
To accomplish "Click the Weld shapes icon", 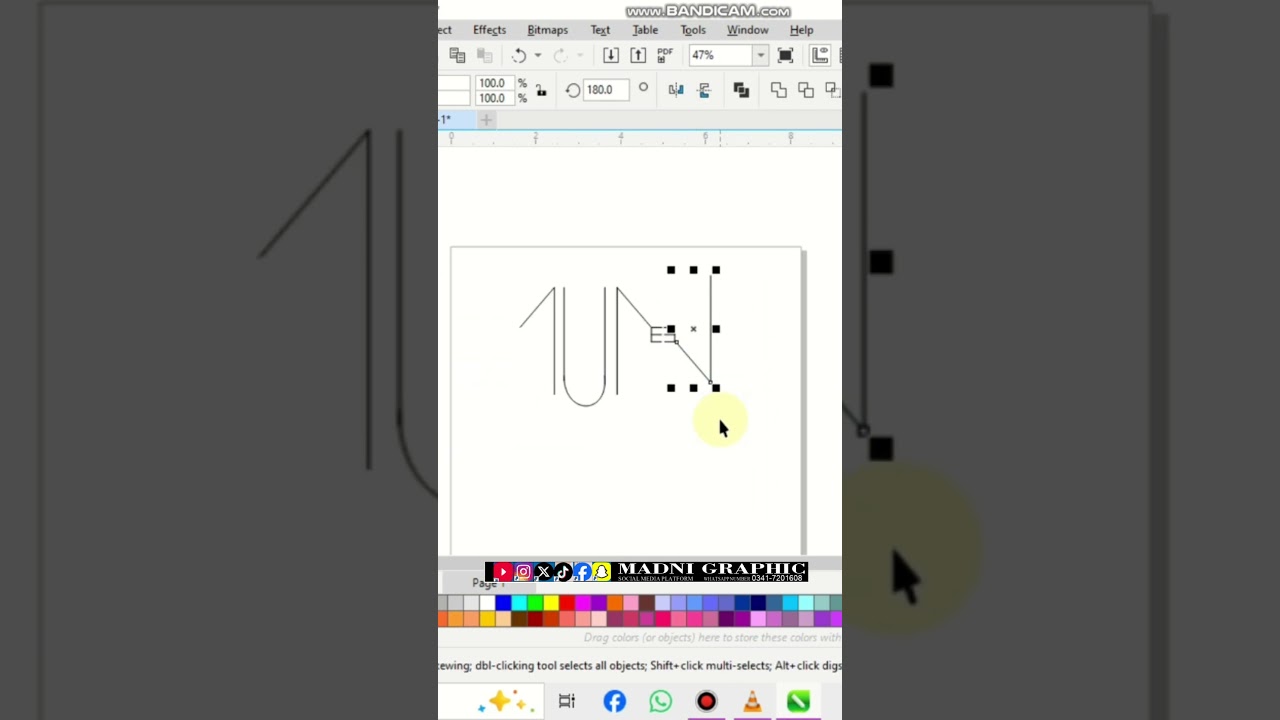I will pos(779,90).
